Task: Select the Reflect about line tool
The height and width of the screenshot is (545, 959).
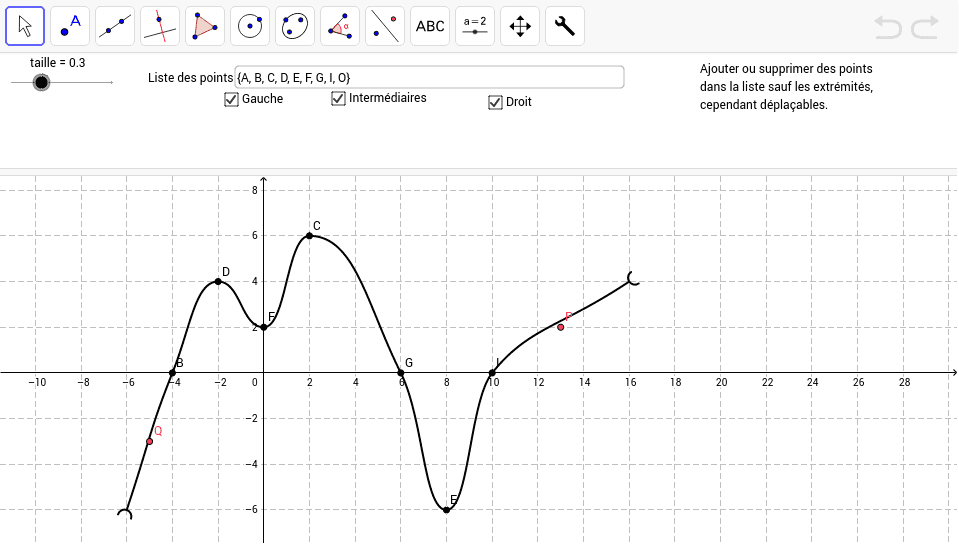Action: [385, 26]
